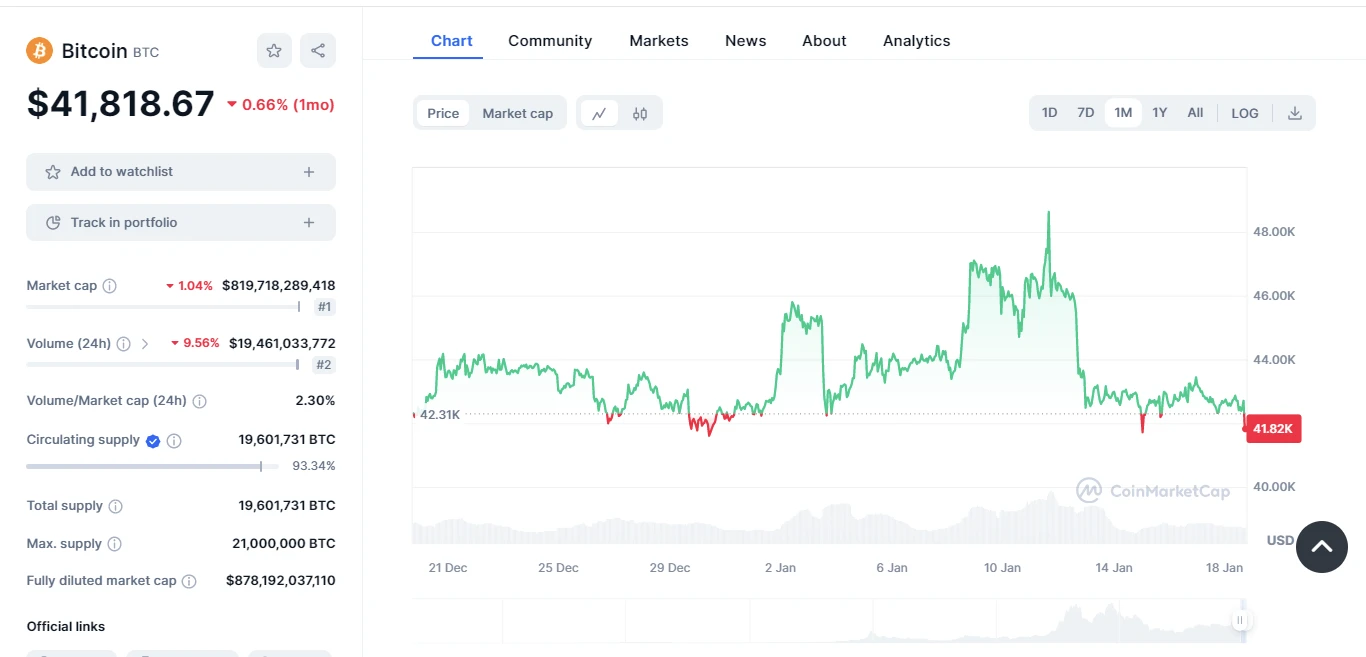Expand Volume (24h) chevron arrow
1366x657 pixels.
145,344
